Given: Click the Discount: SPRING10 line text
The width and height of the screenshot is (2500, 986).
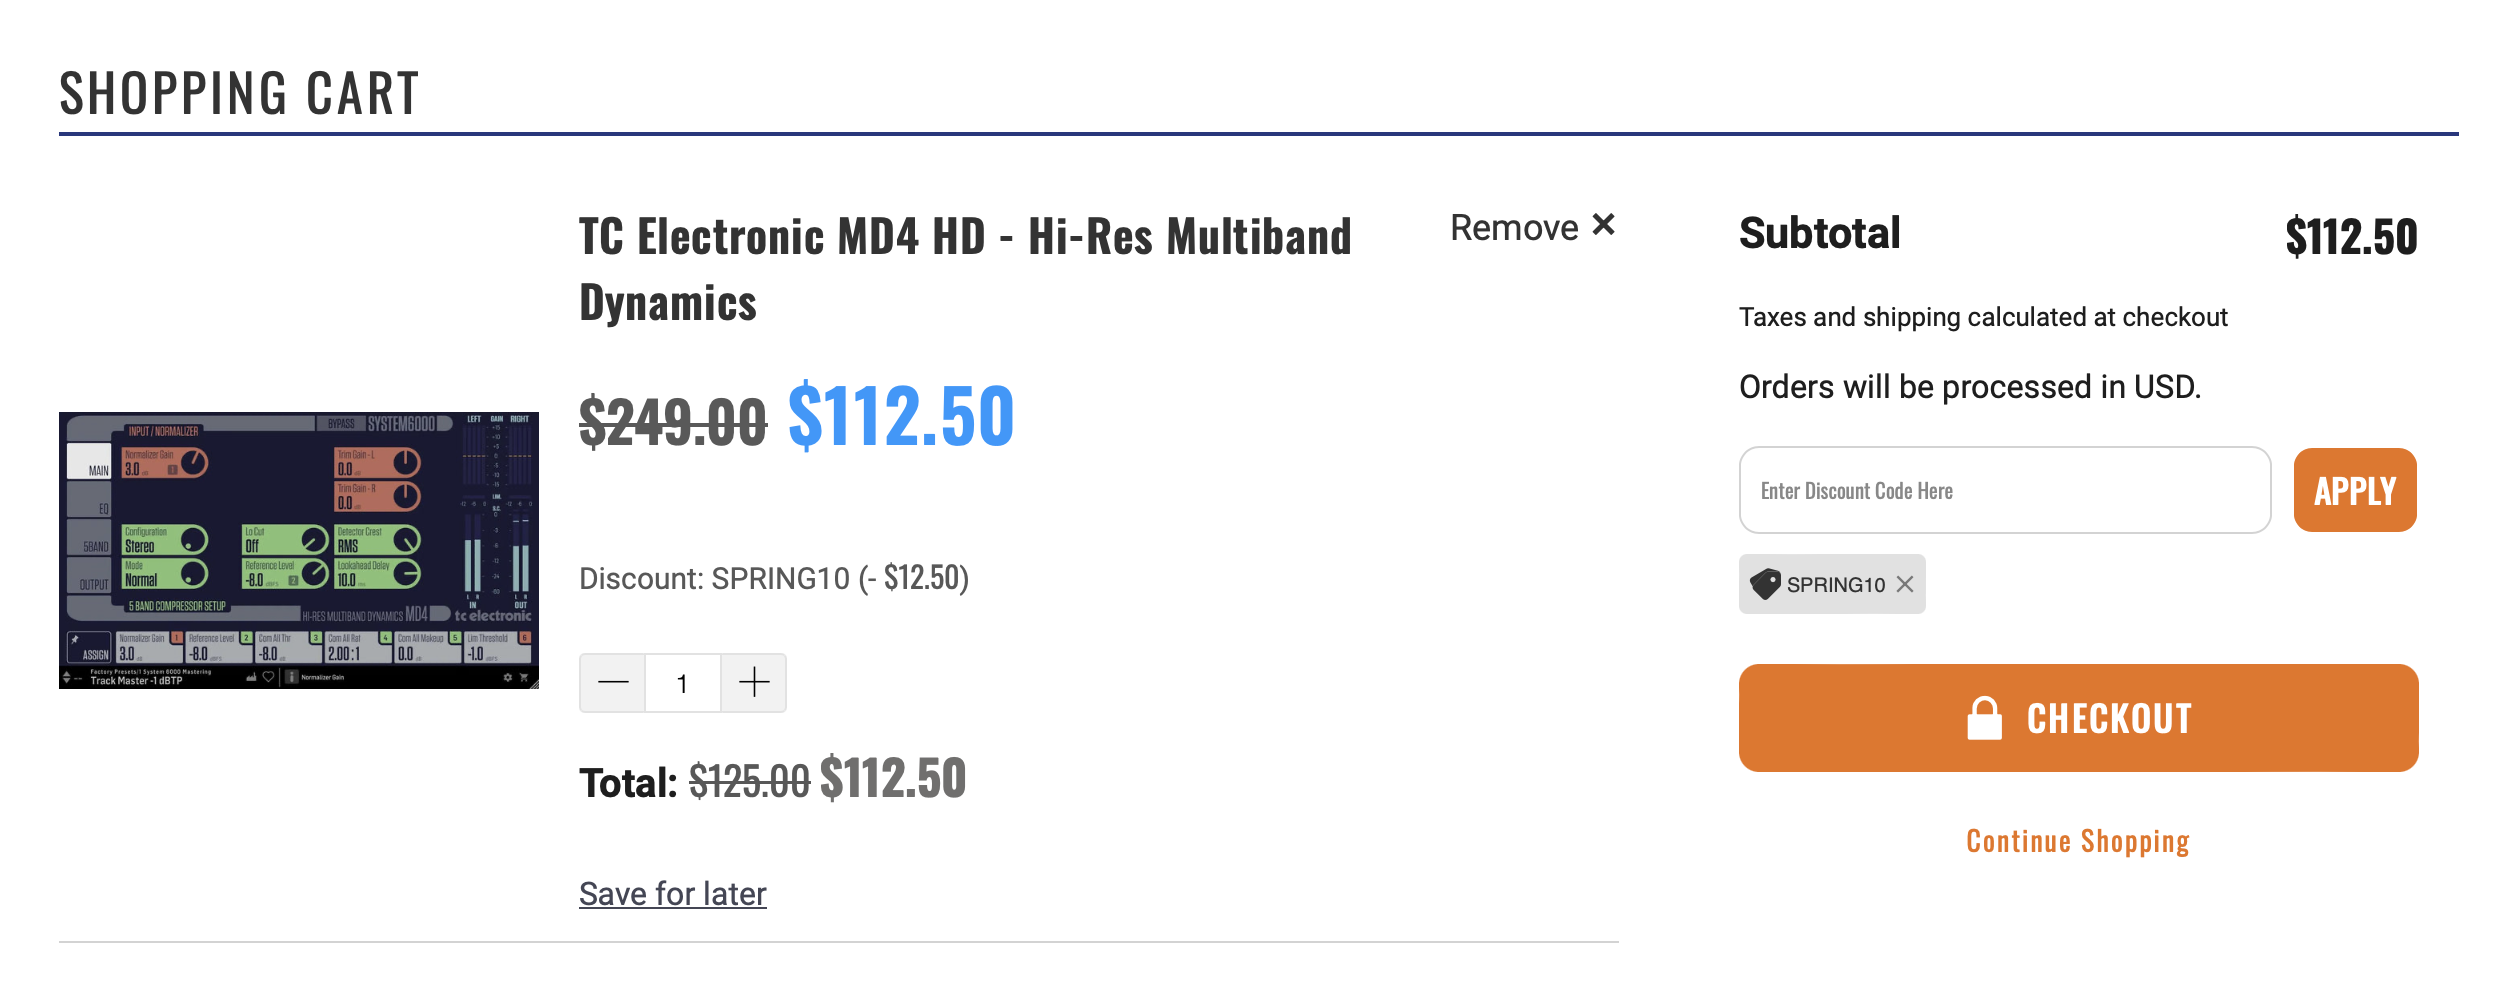Looking at the screenshot, I should click(773, 578).
